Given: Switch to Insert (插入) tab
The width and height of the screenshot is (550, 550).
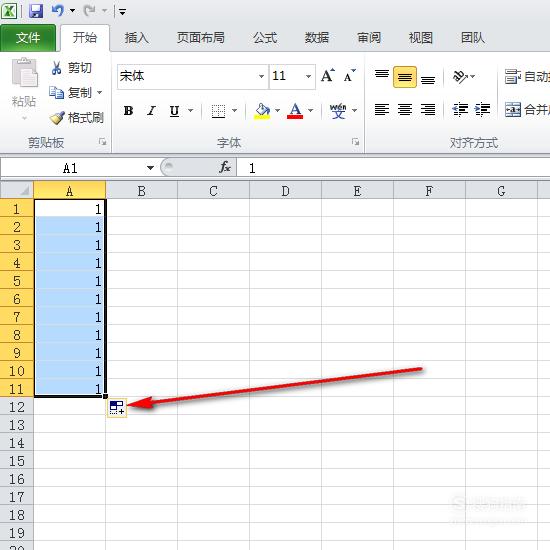Looking at the screenshot, I should [x=137, y=38].
